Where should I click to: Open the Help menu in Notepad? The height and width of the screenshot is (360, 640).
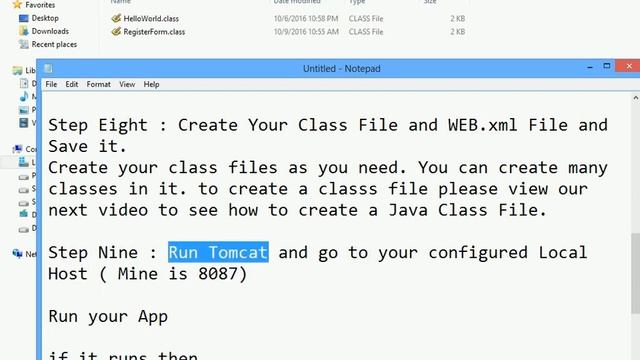tap(151, 84)
